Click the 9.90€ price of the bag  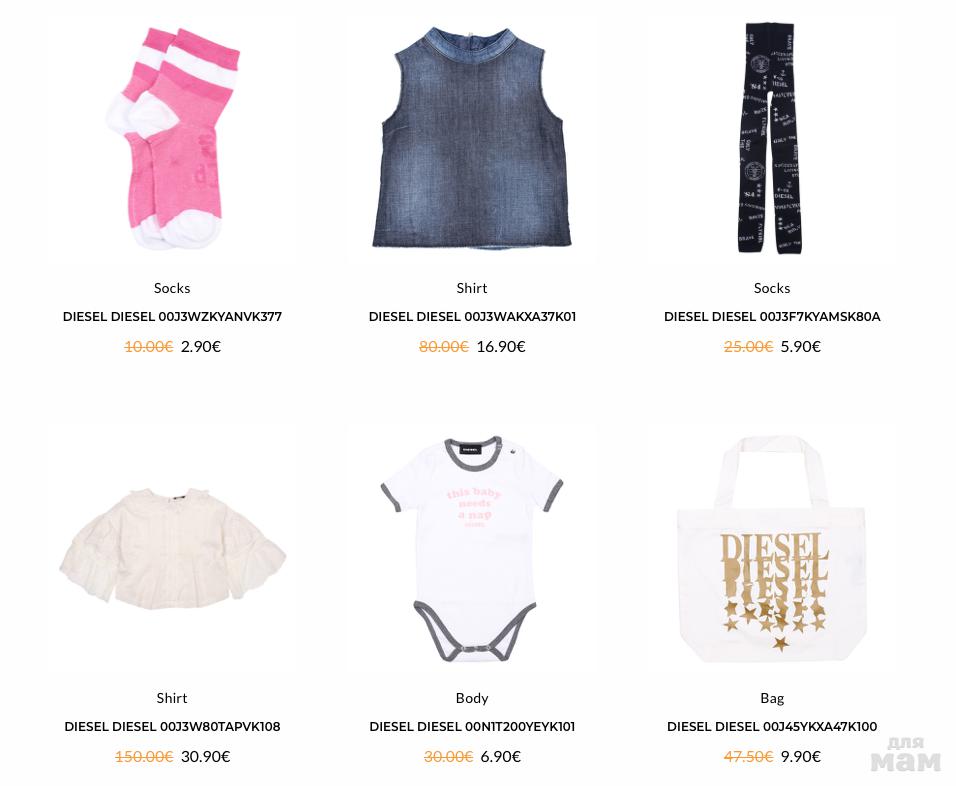coord(801,756)
